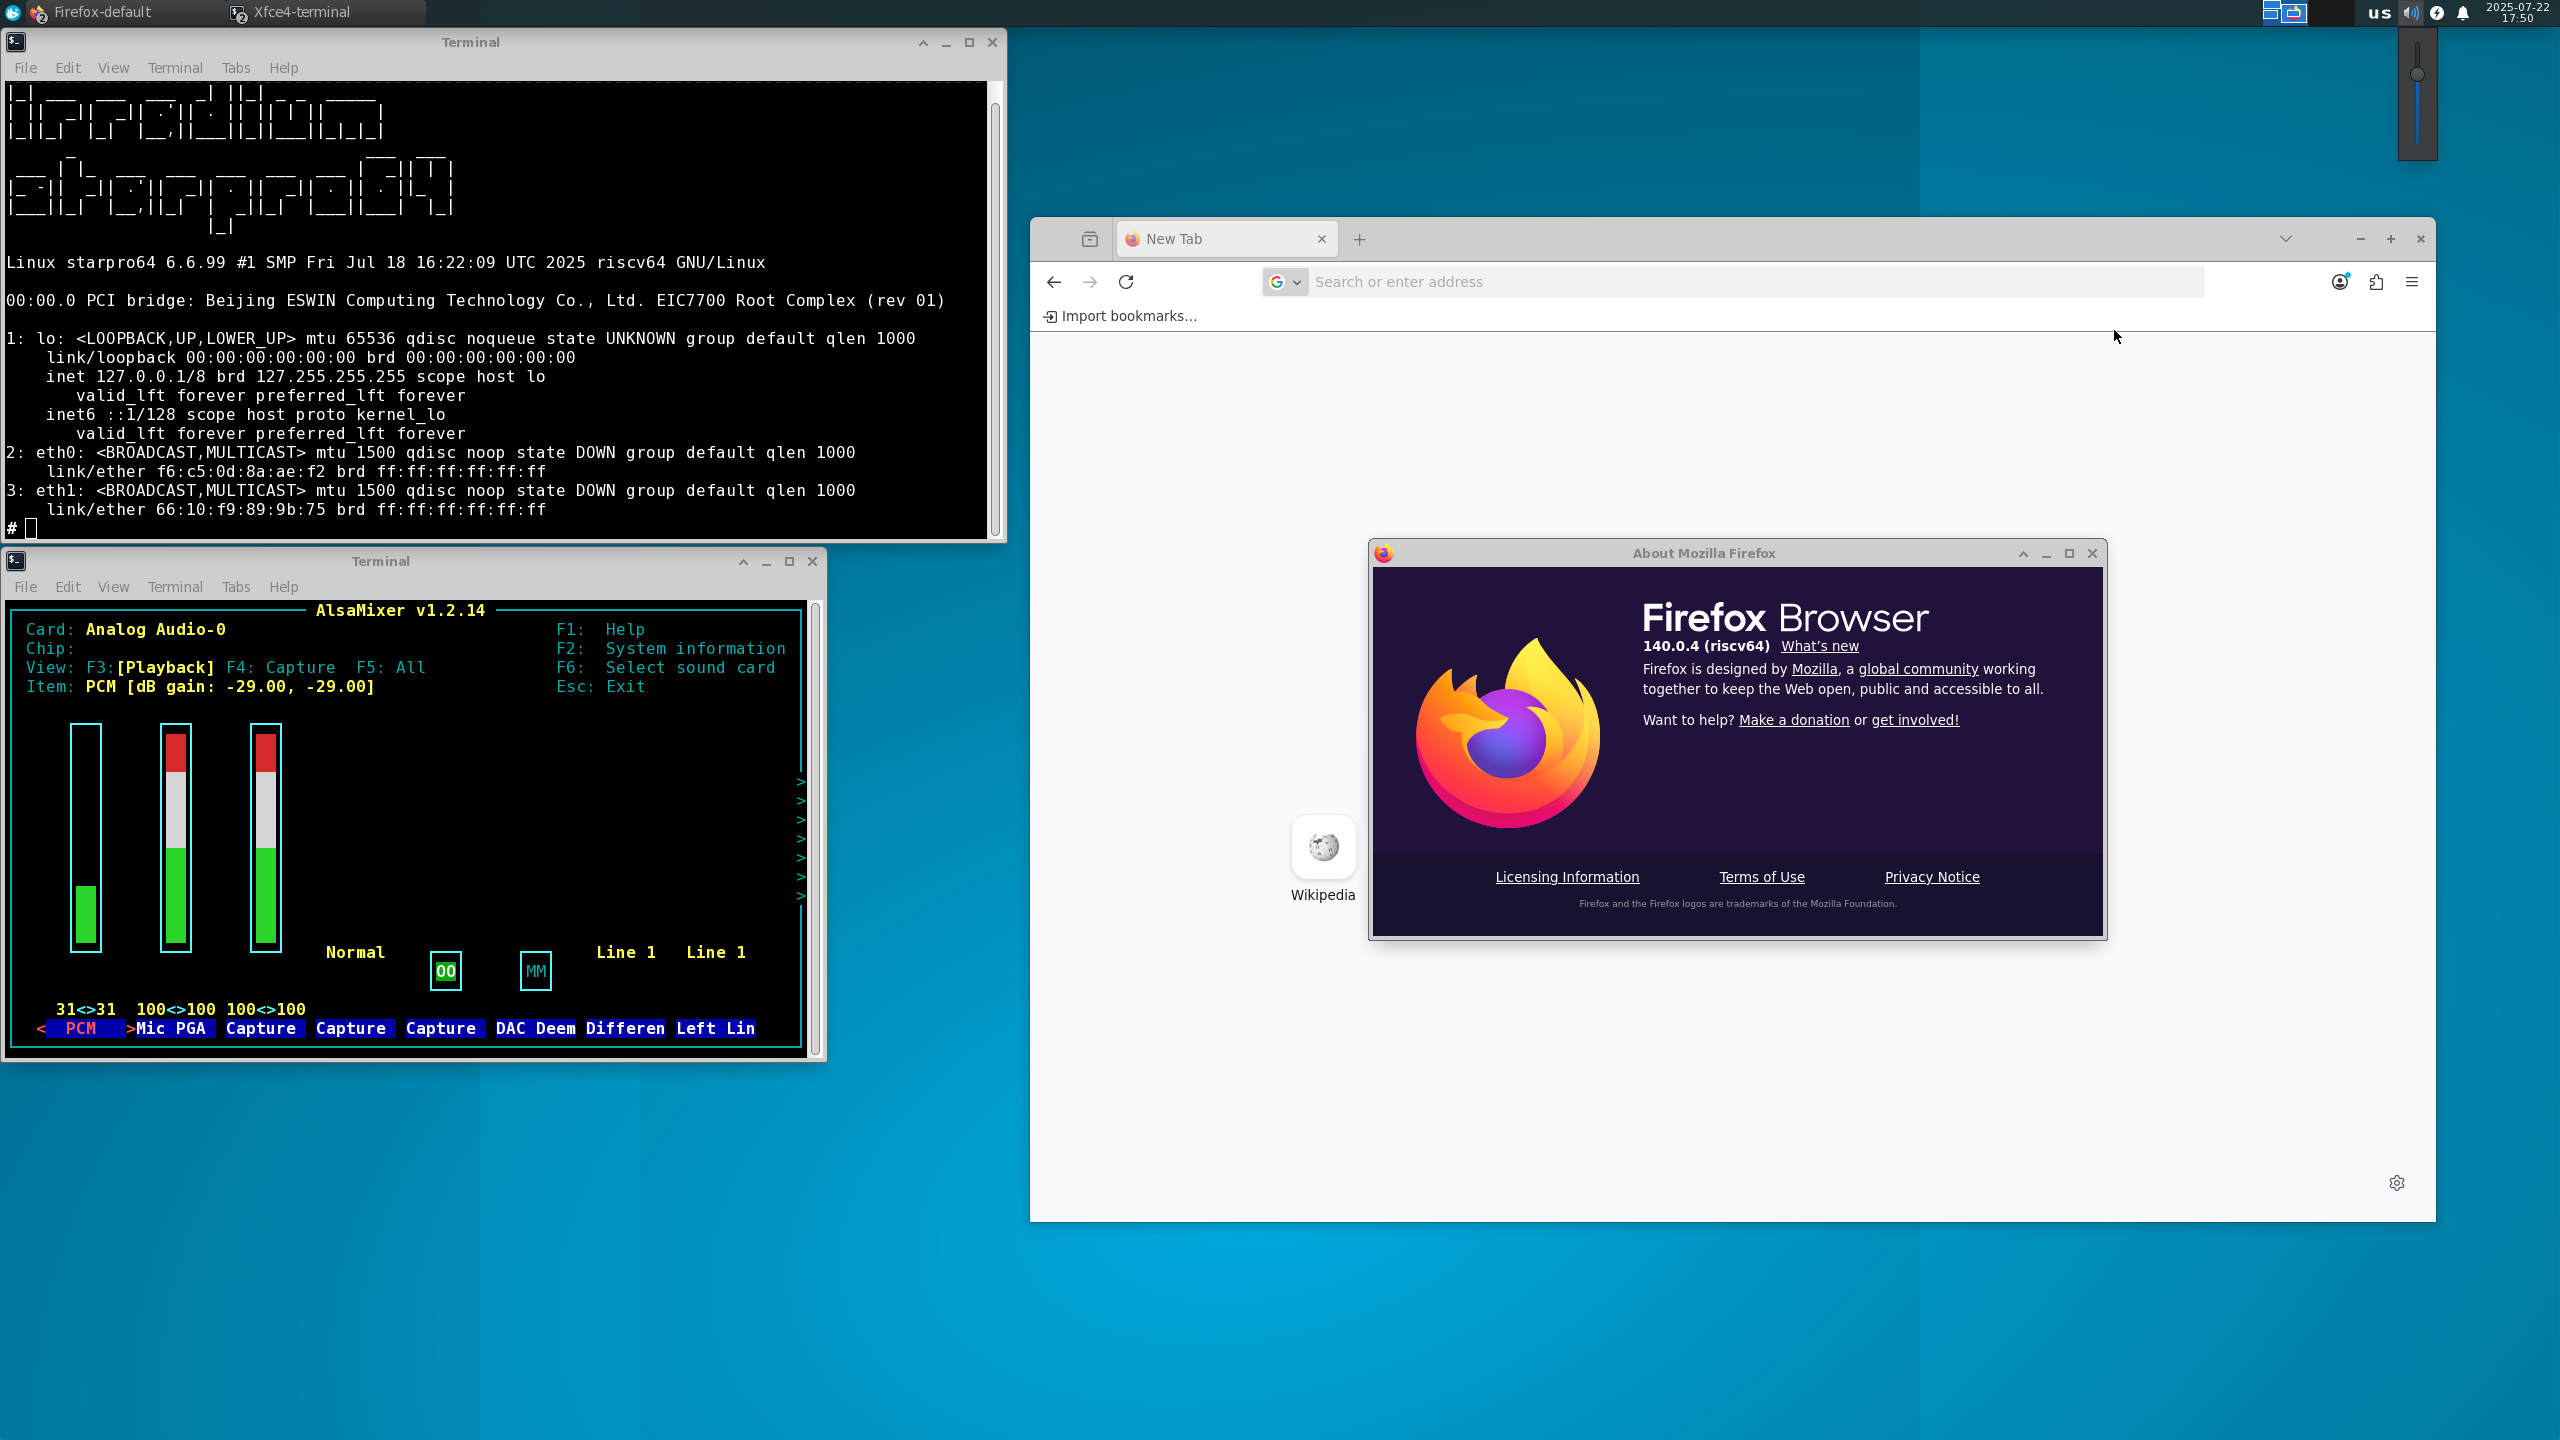
Task: Expand the list all tabs chevron
Action: pyautogui.click(x=2286, y=239)
